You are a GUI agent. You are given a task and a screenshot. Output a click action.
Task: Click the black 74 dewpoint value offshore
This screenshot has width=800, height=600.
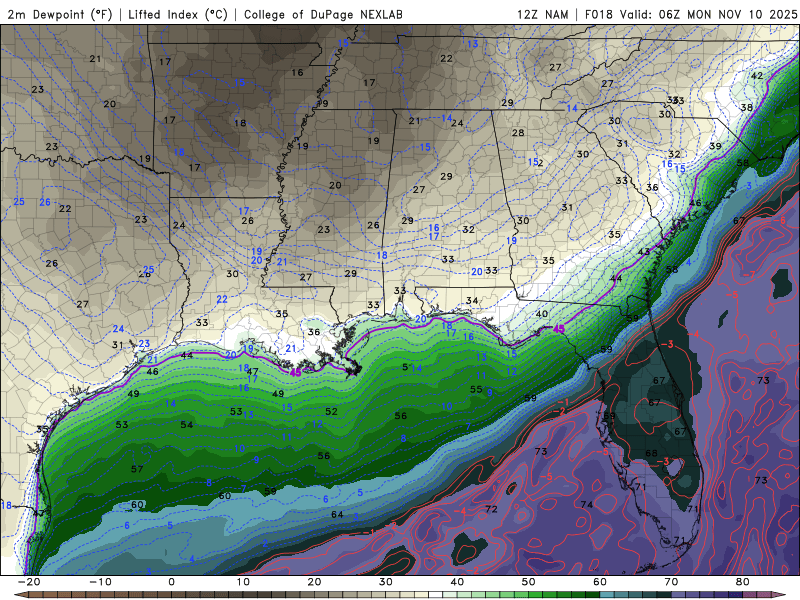[587, 505]
